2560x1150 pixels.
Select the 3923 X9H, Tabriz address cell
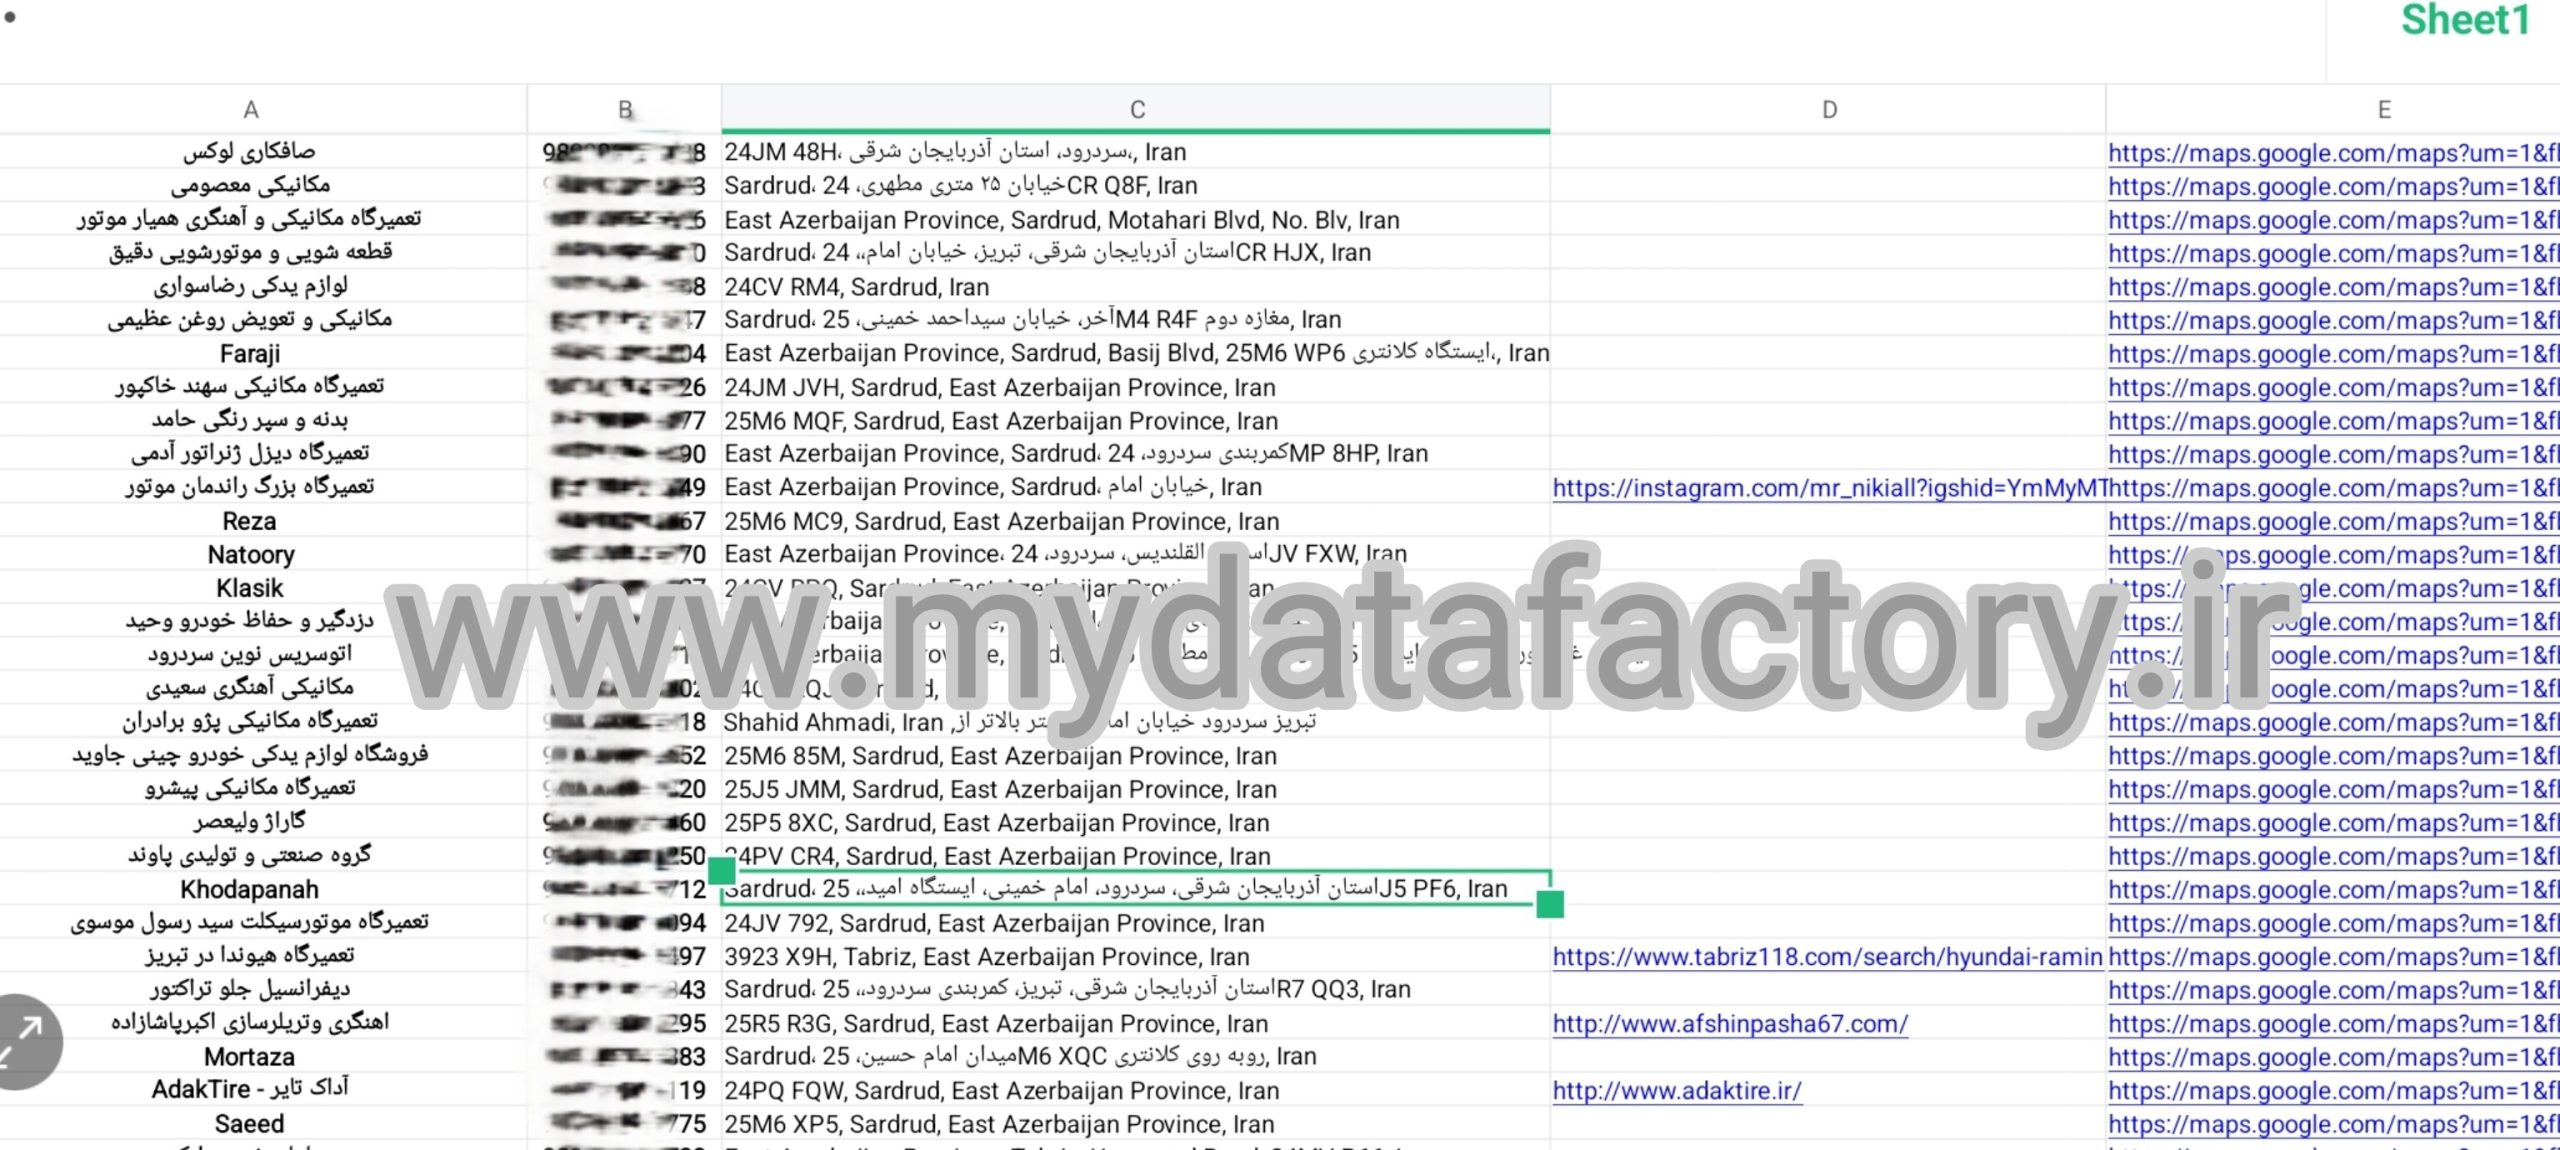point(986,957)
